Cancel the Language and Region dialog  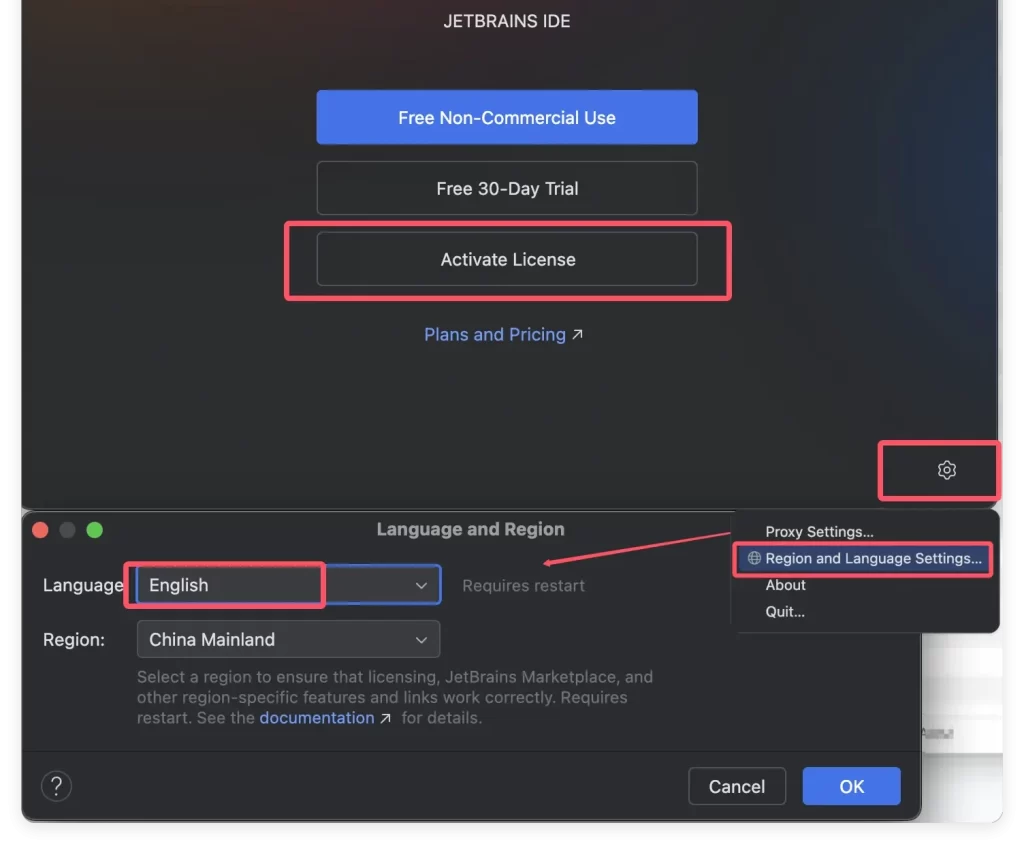[x=737, y=786]
